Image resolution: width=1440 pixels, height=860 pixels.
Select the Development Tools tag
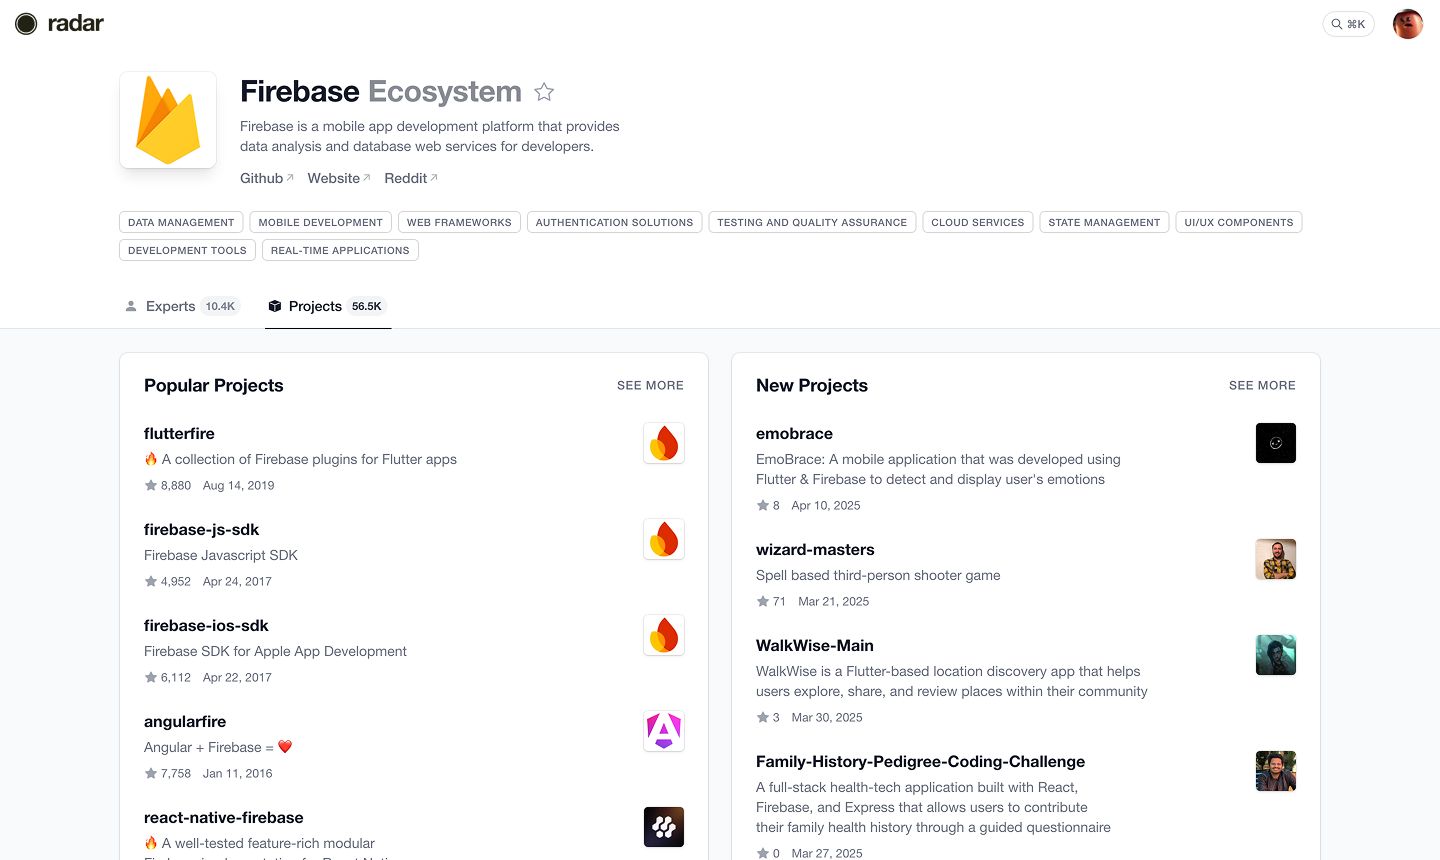point(187,250)
